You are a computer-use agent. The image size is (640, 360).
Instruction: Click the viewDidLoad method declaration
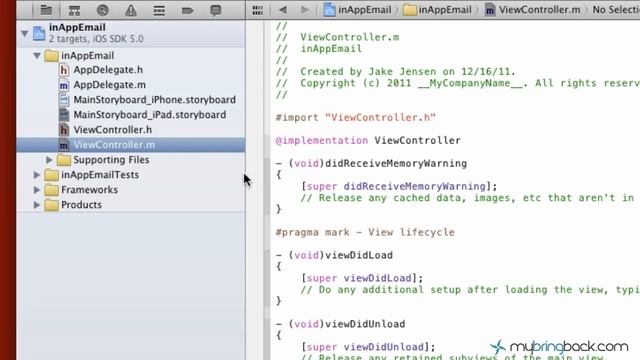334,255
